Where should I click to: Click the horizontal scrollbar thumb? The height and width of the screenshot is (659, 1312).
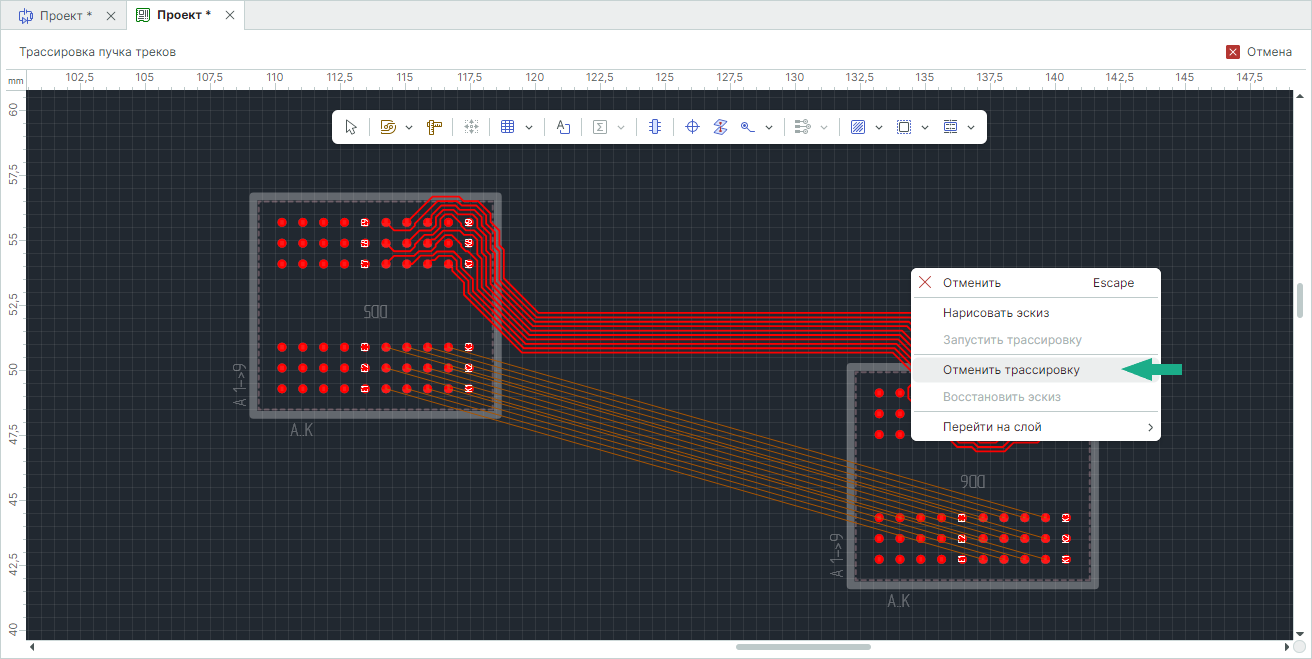[x=803, y=647]
